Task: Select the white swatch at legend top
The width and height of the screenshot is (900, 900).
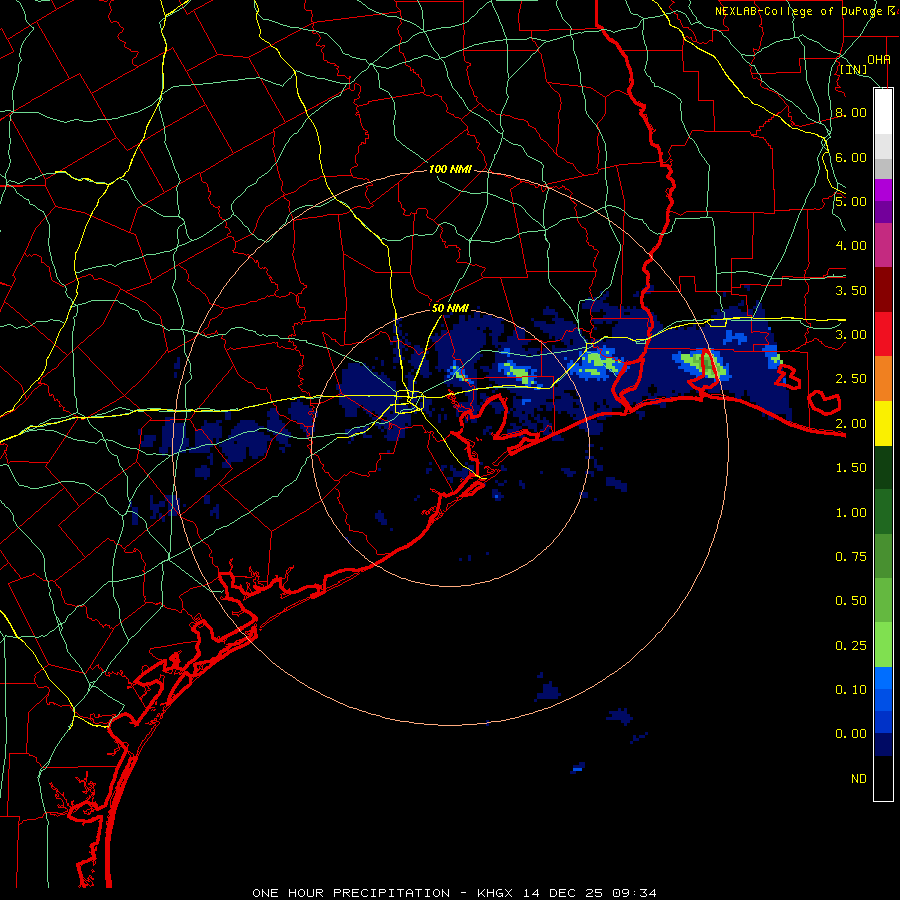Action: pyautogui.click(x=883, y=112)
